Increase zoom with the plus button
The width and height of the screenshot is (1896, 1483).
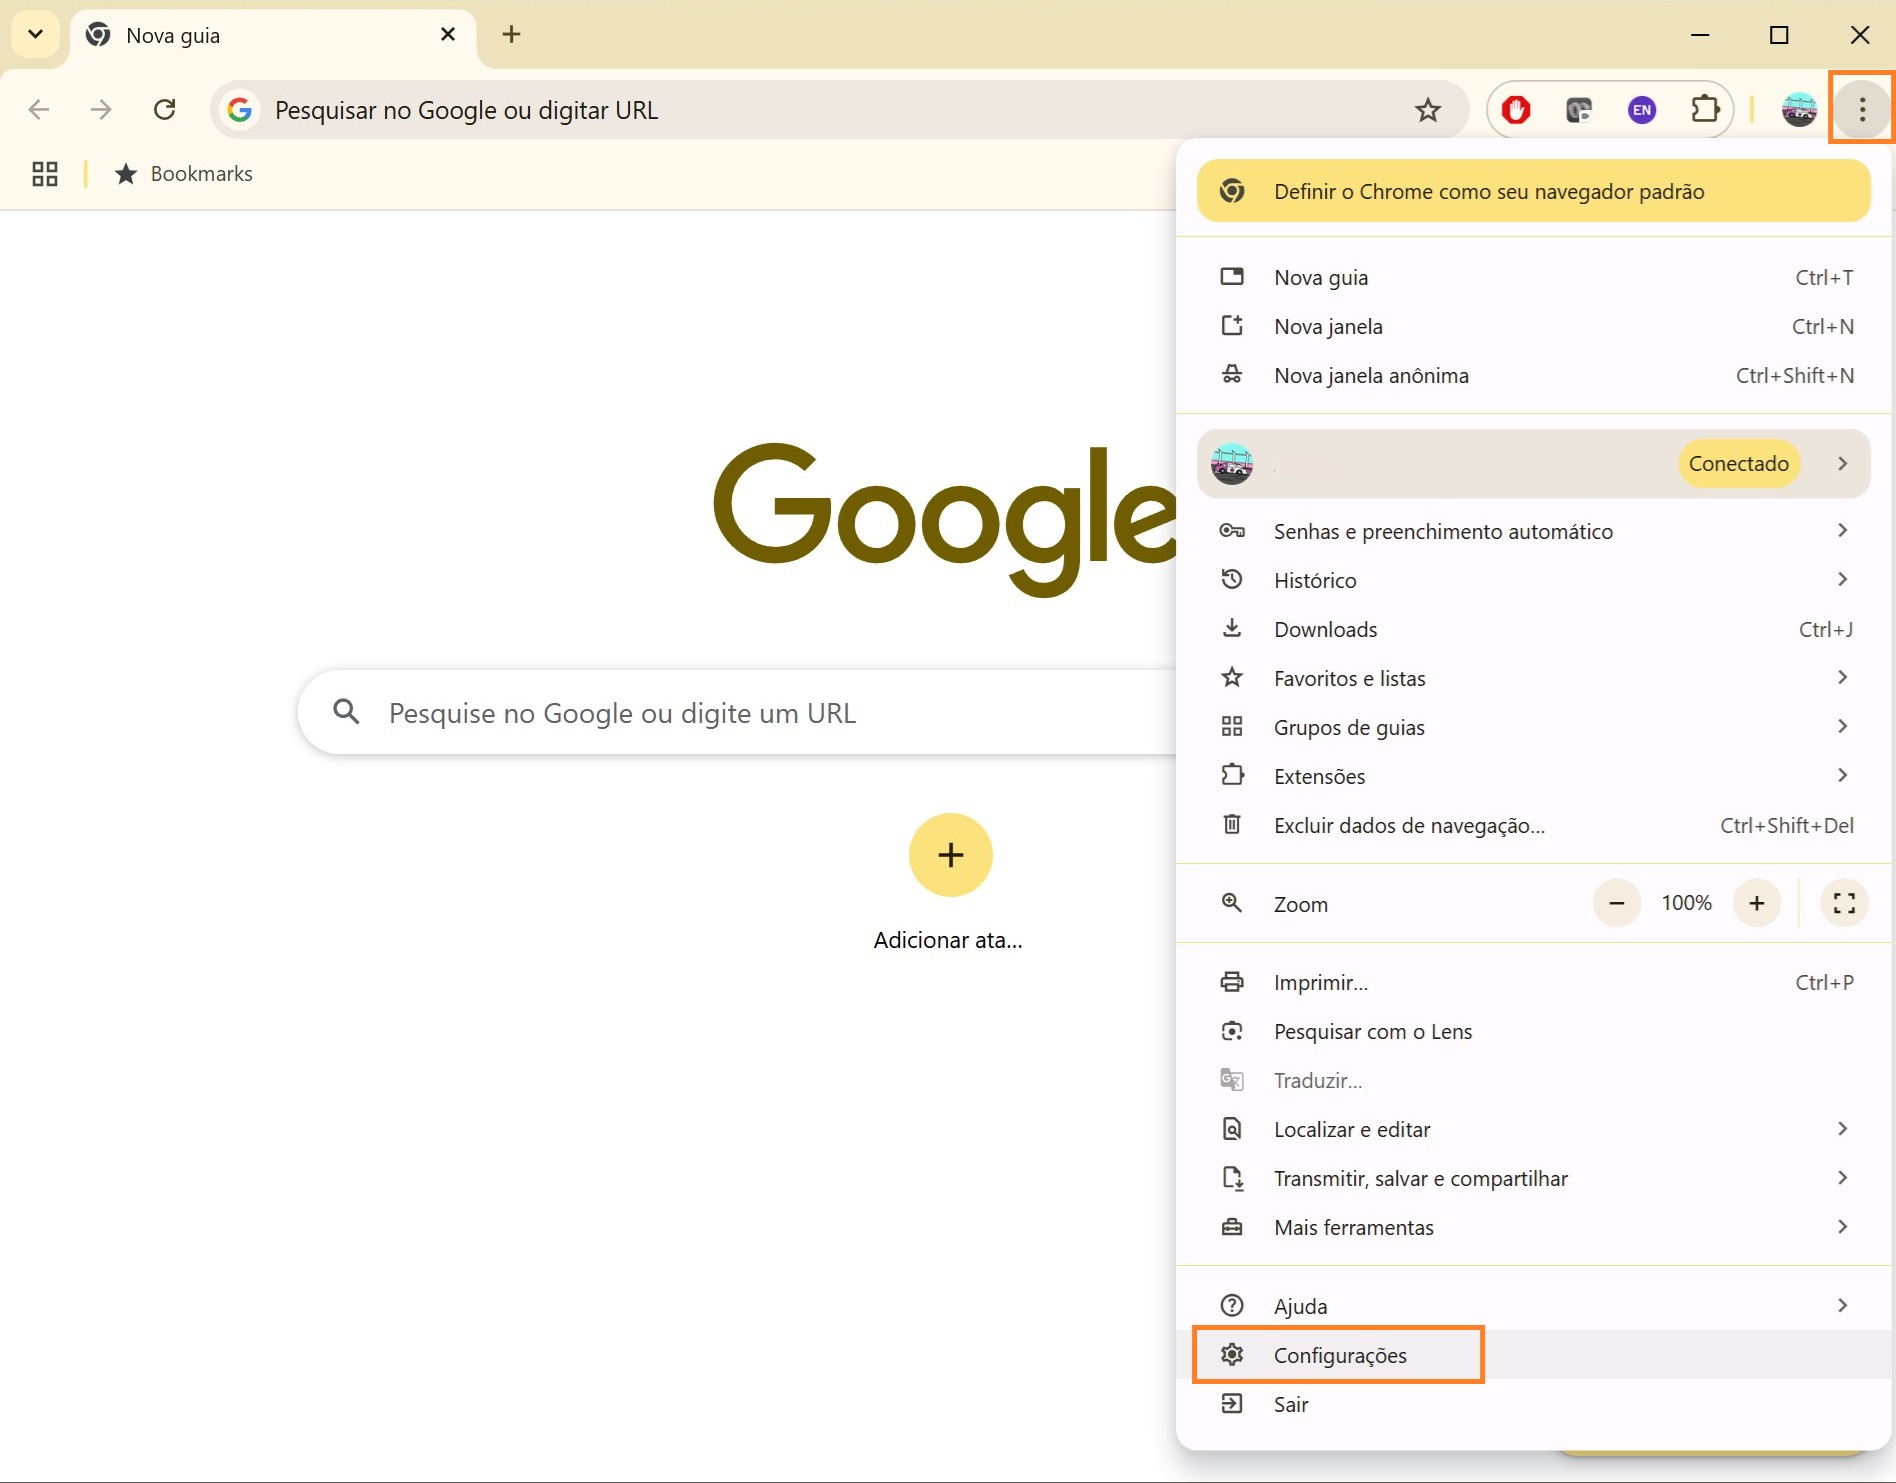click(x=1756, y=904)
